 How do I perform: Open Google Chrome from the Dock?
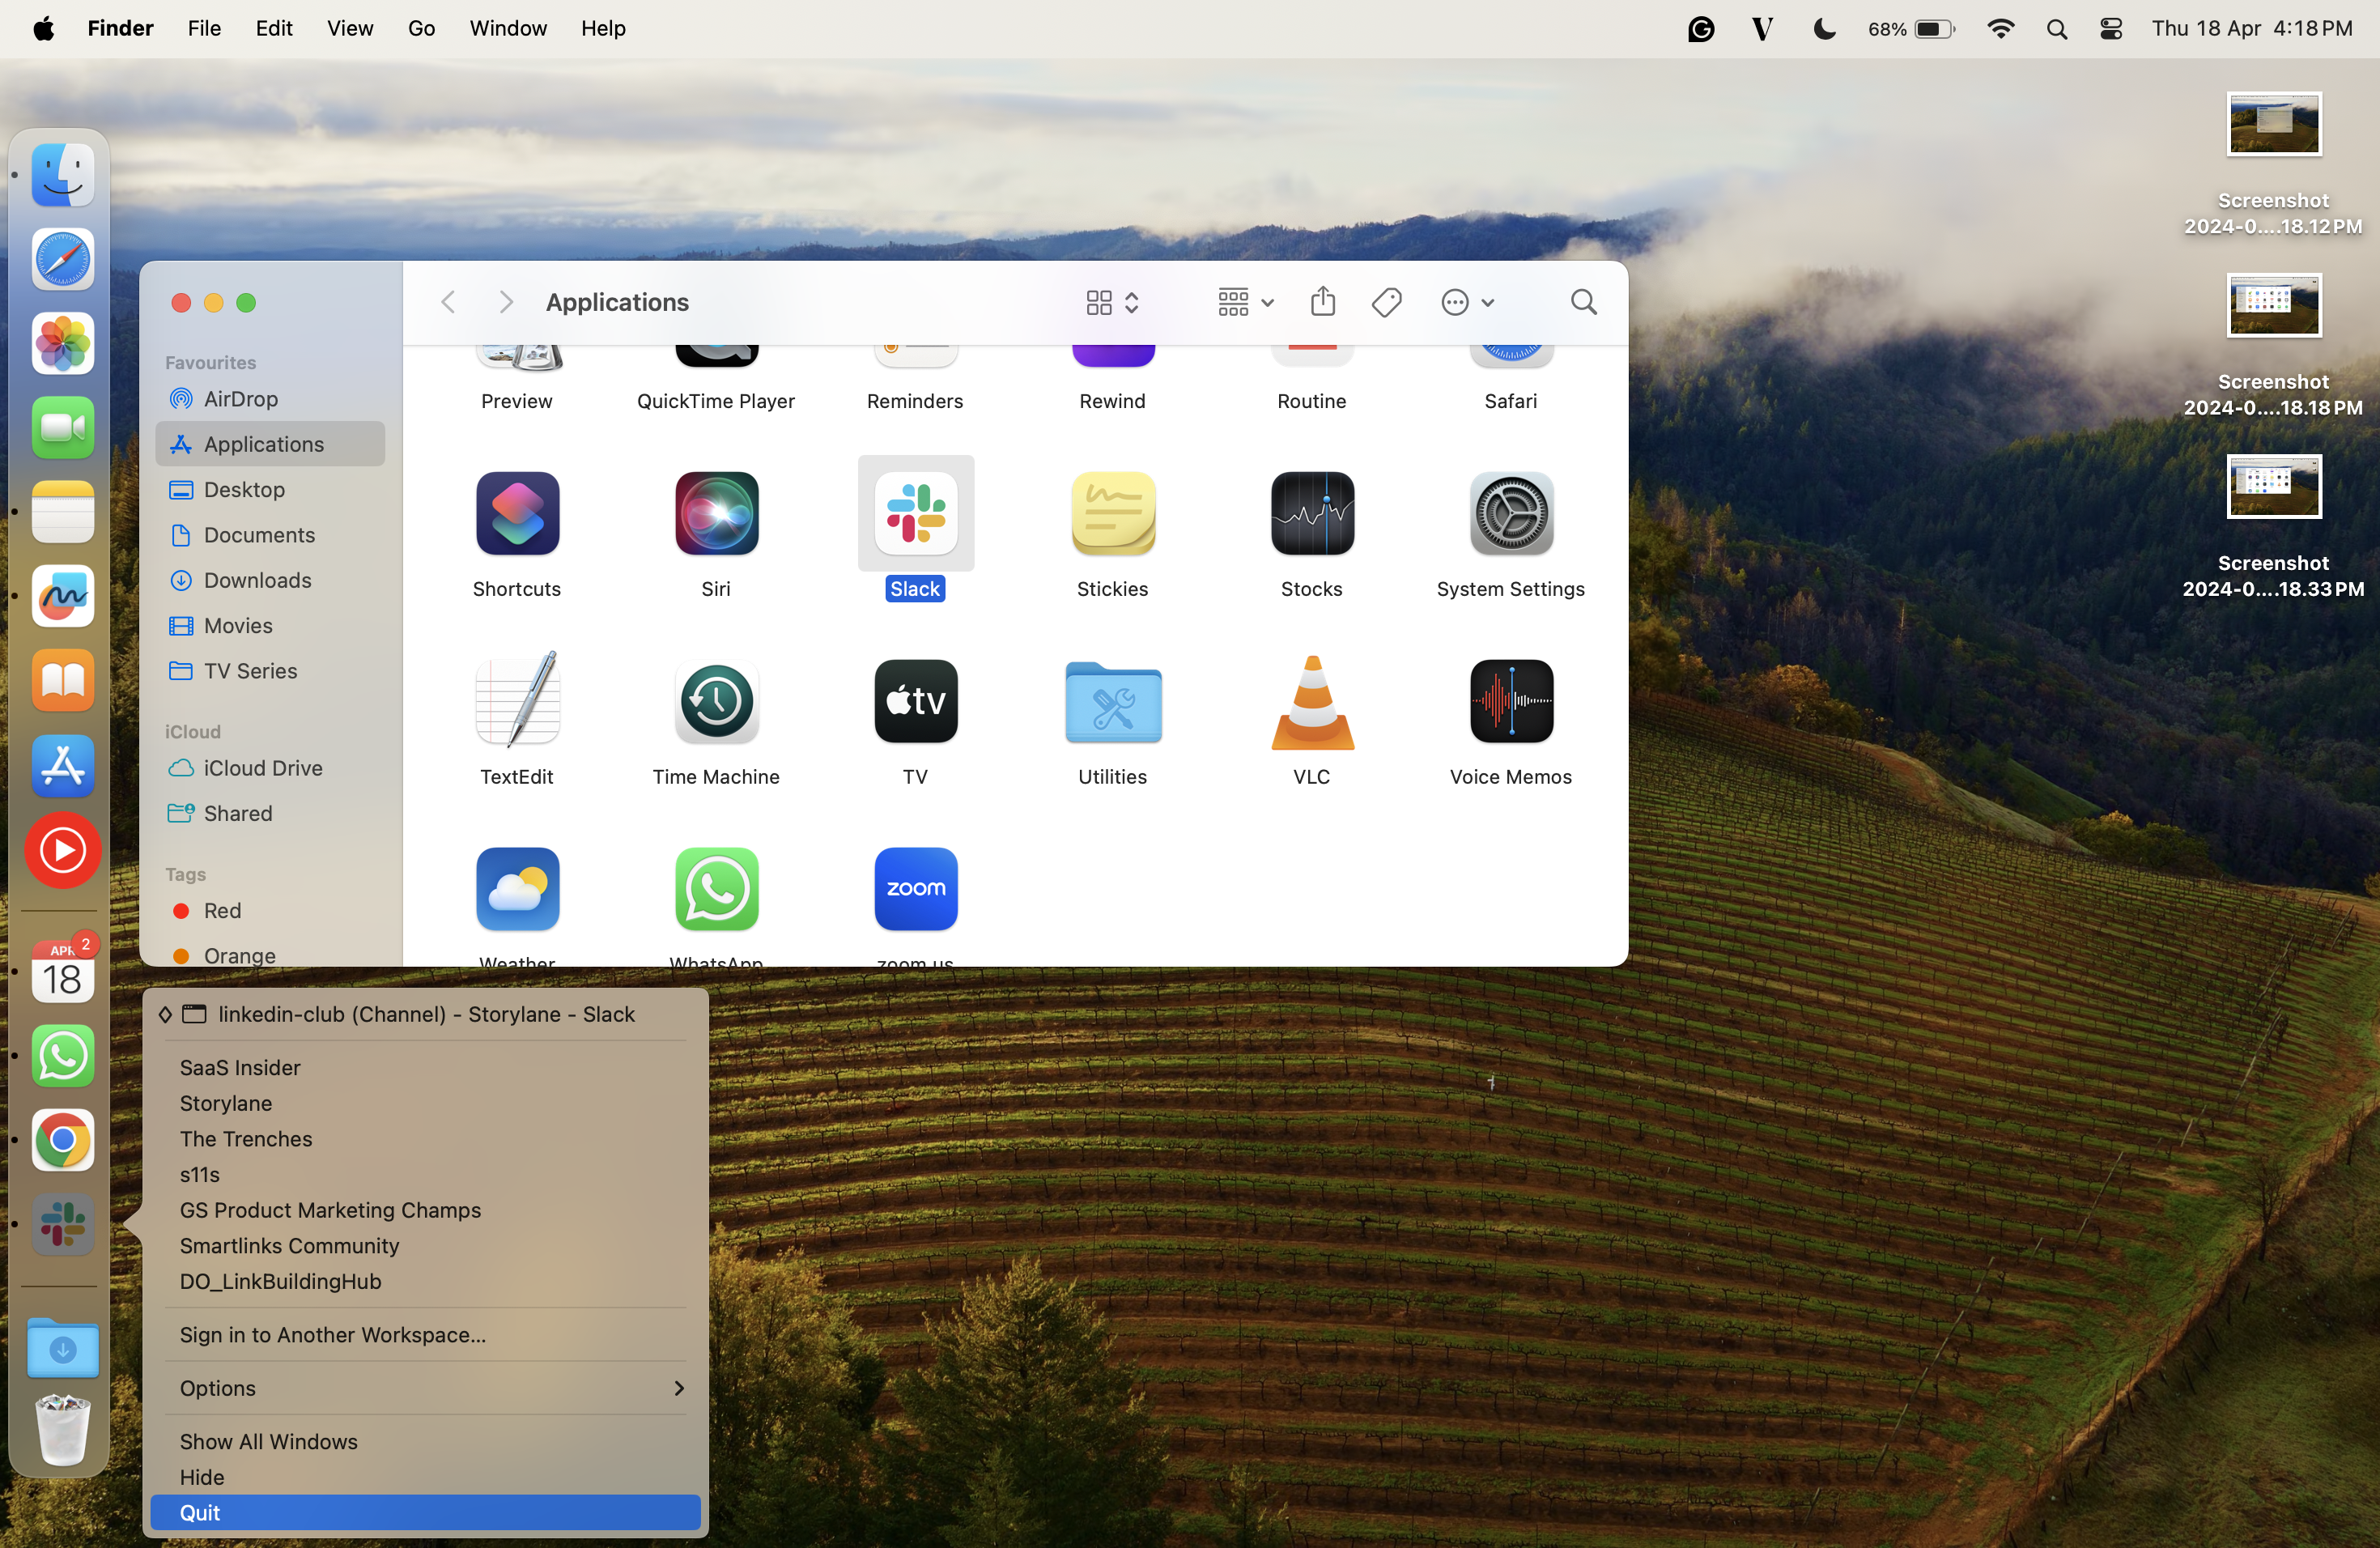(x=63, y=1140)
